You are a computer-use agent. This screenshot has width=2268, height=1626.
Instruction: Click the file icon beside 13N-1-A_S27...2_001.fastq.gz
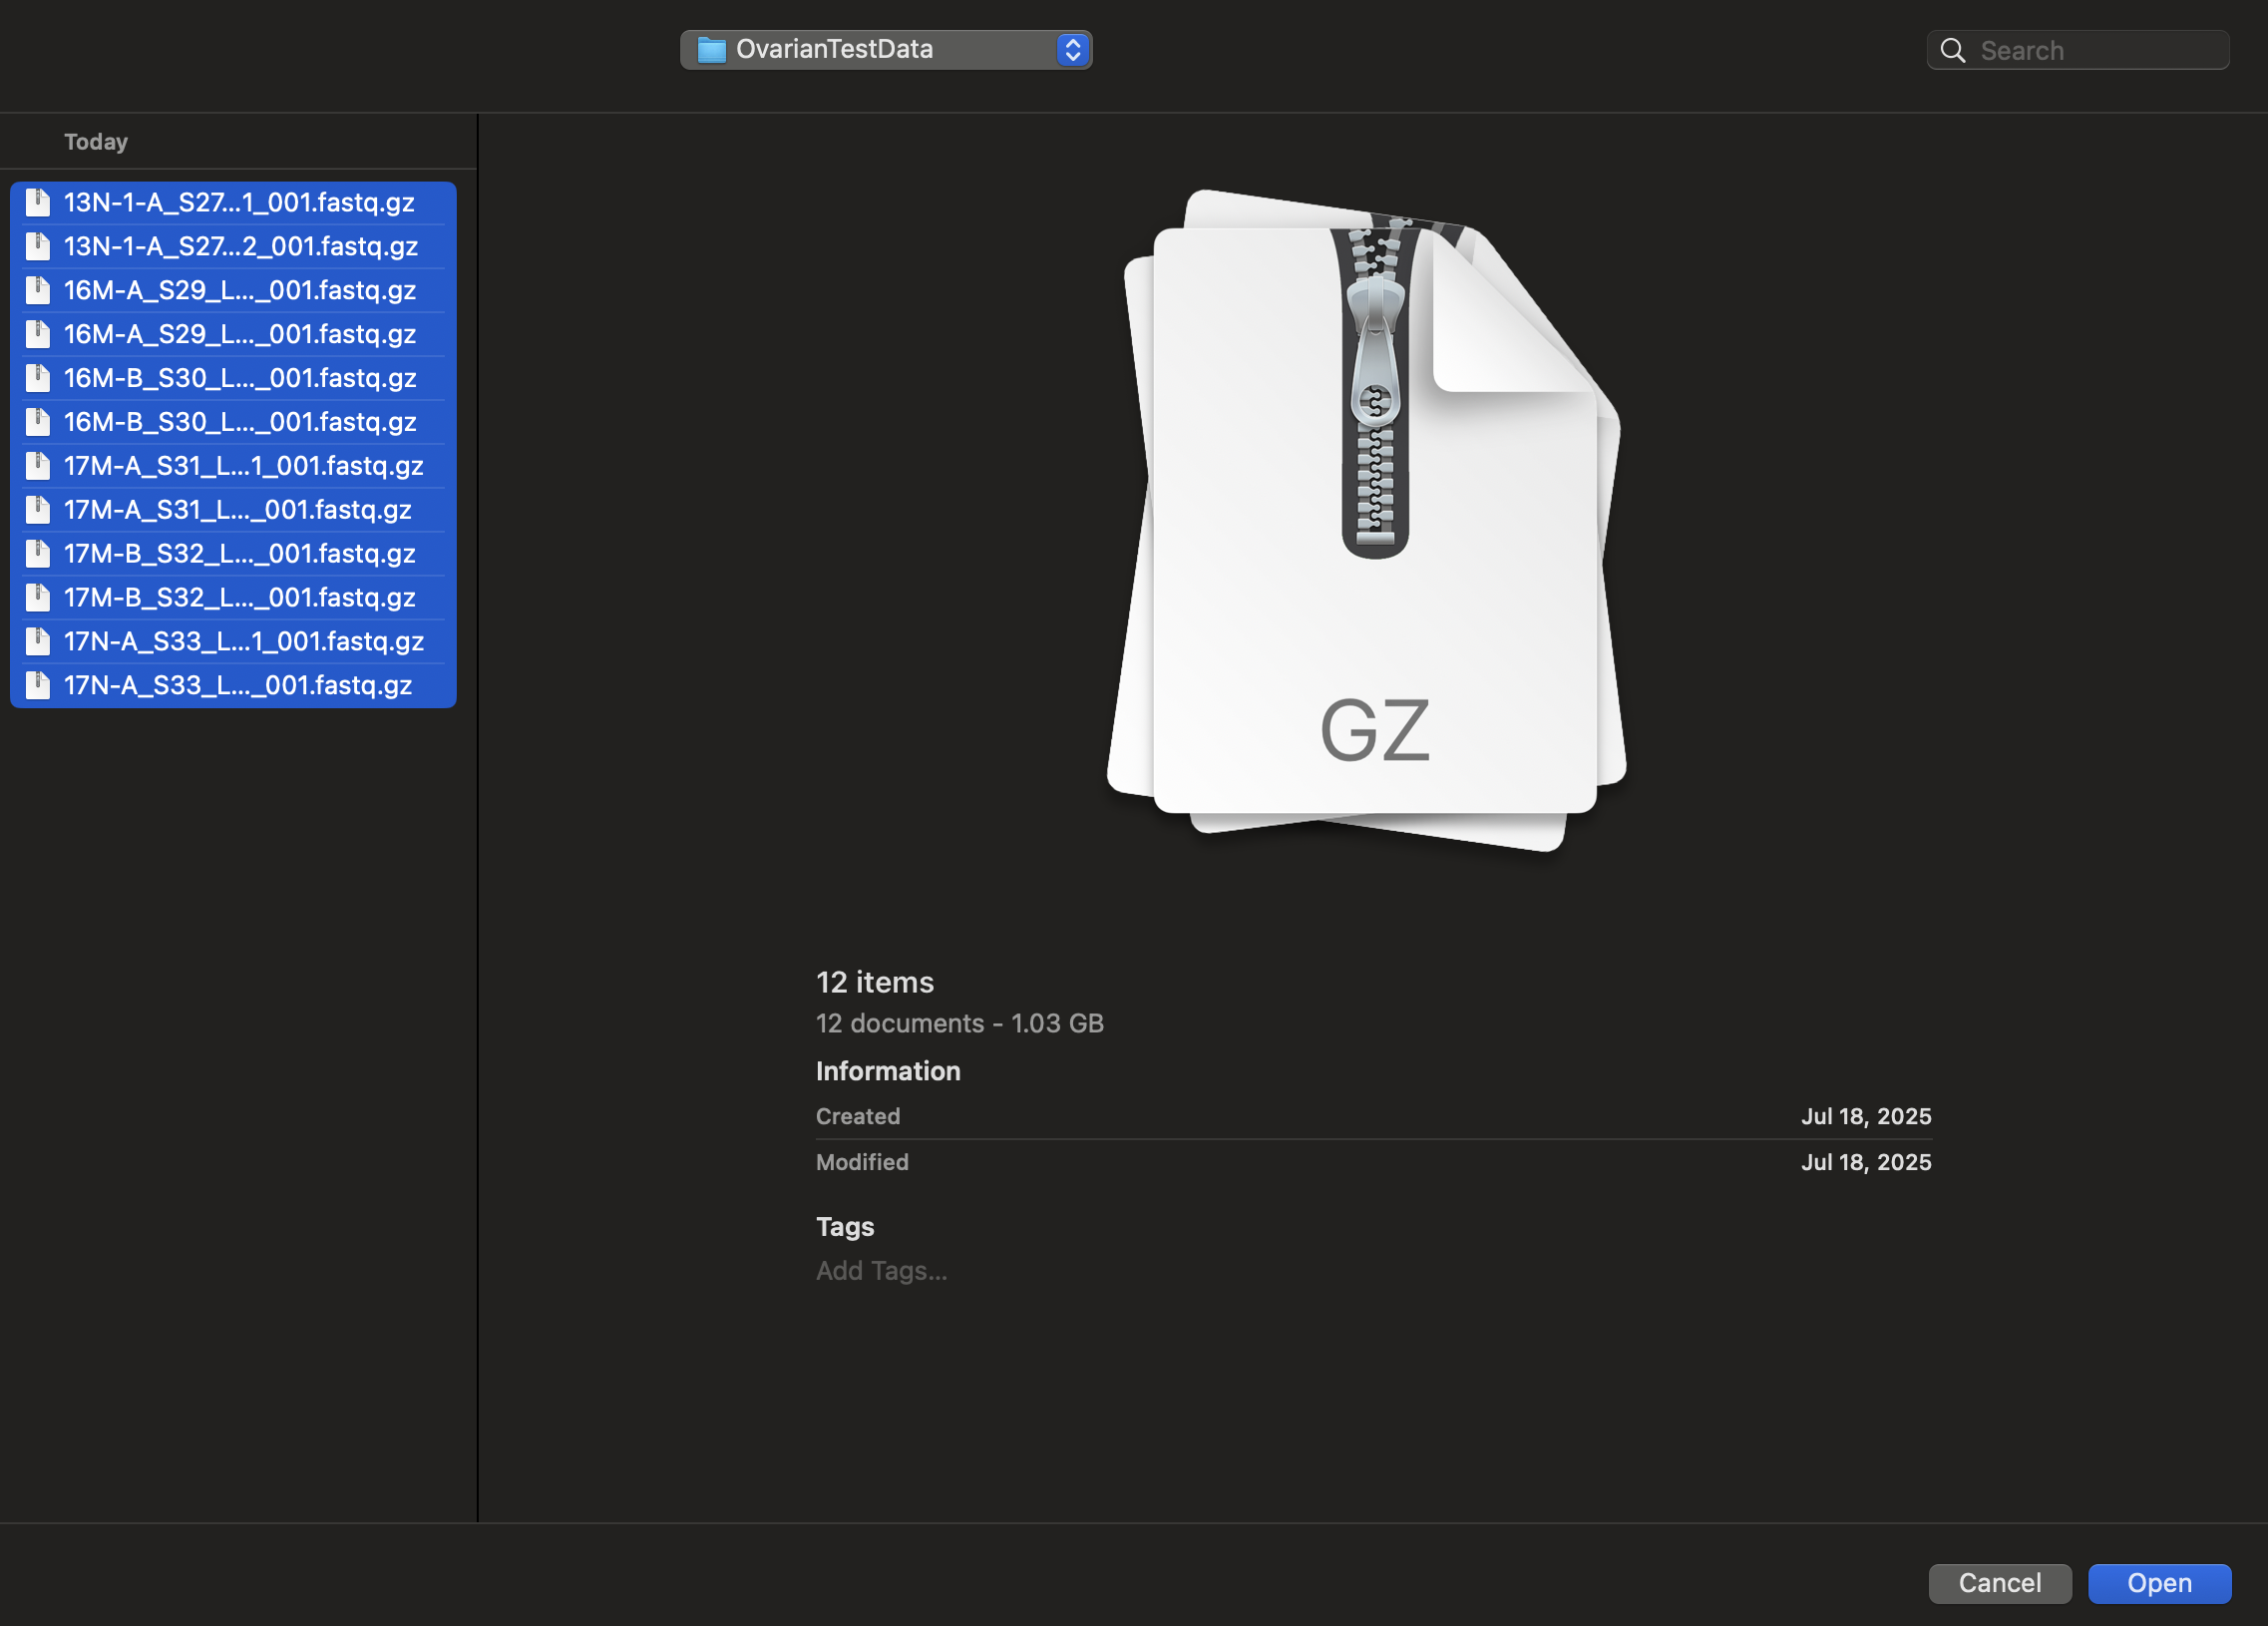pos(38,247)
